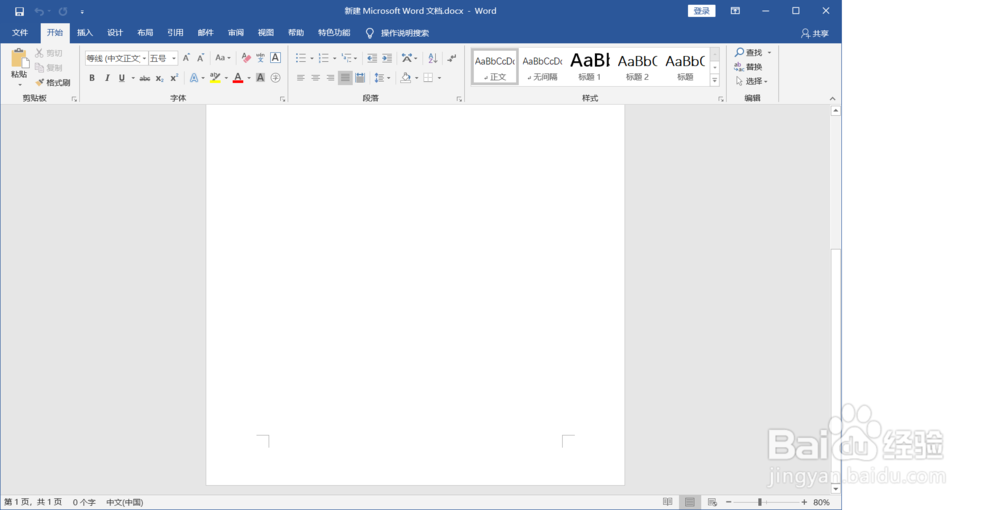Click the Redo icon in title bar

pyautogui.click(x=63, y=11)
